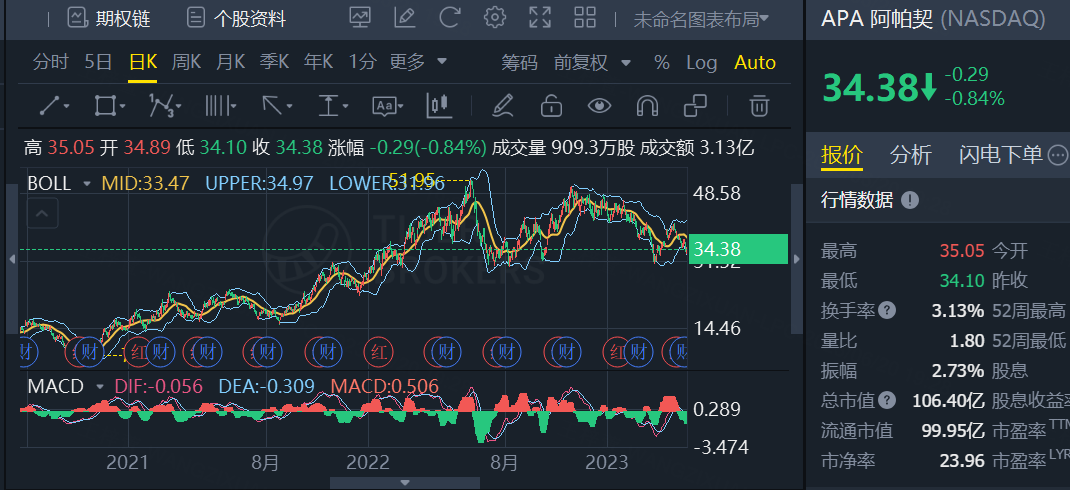This screenshot has width=1070, height=490.
Task: Open the 未命名图表布局 layout dropdown
Action: click(700, 19)
